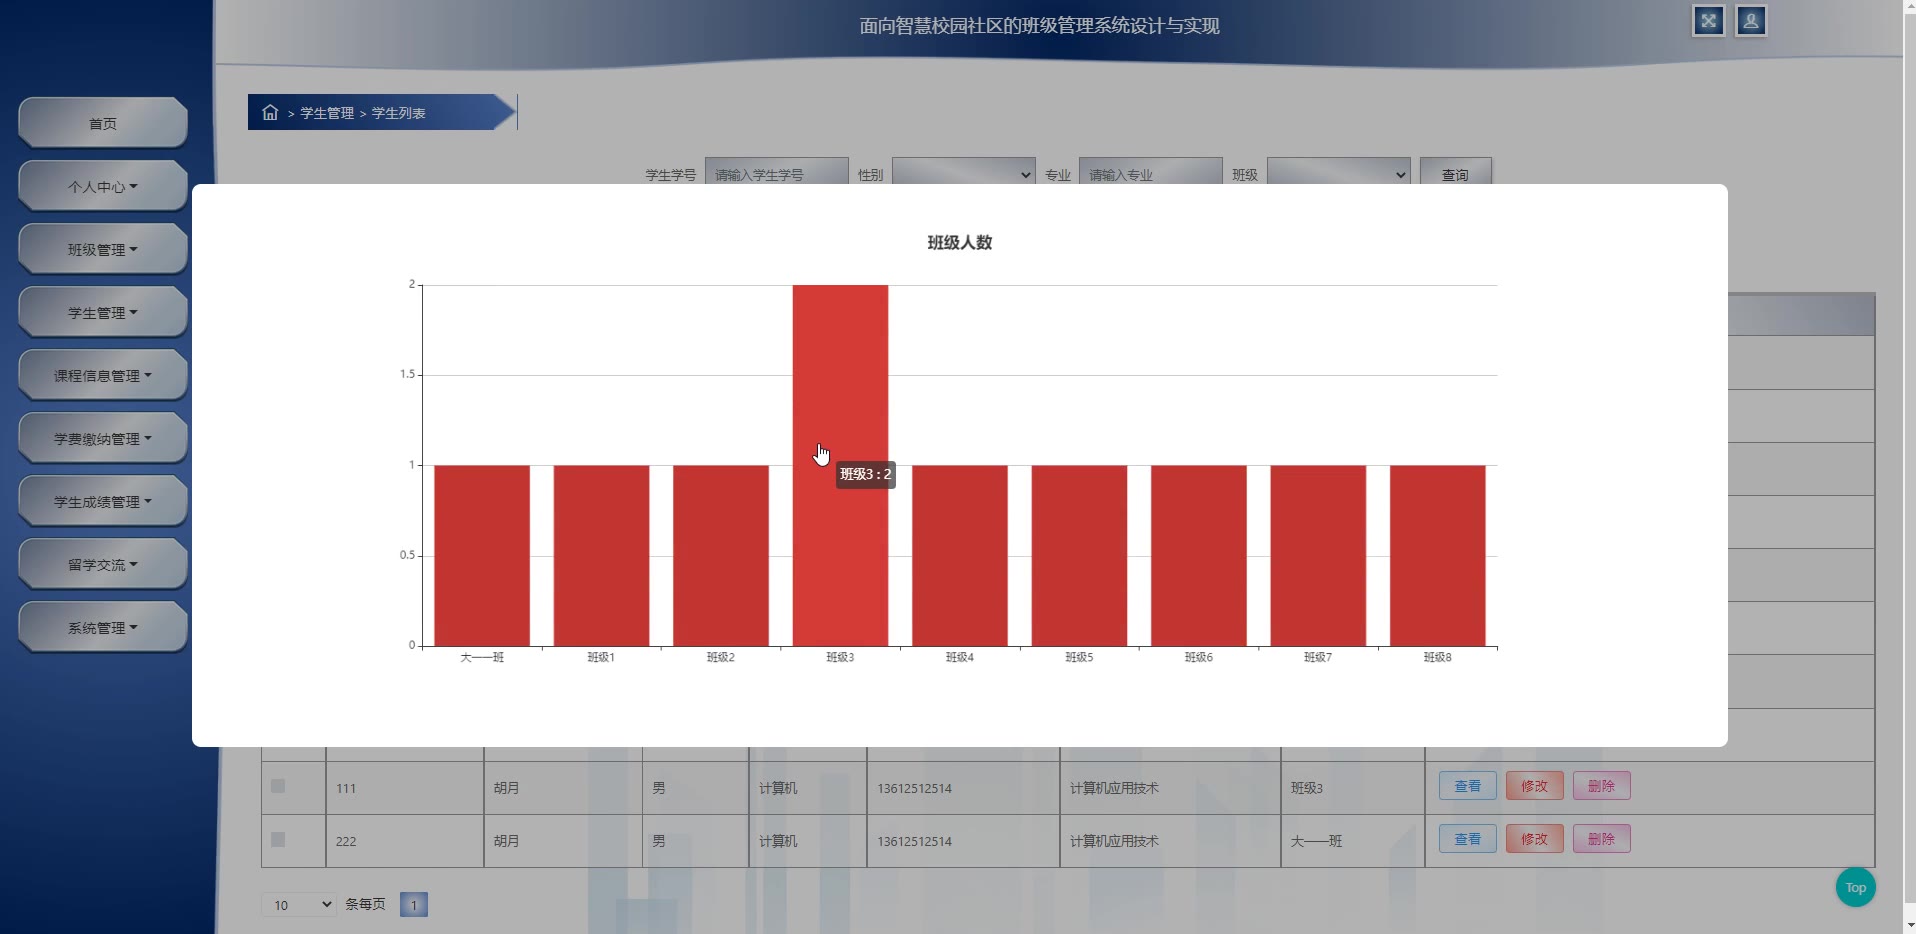Screen dimensions: 1916x934
Task: Click 学生列表 in the breadcrumb
Action: [x=399, y=113]
